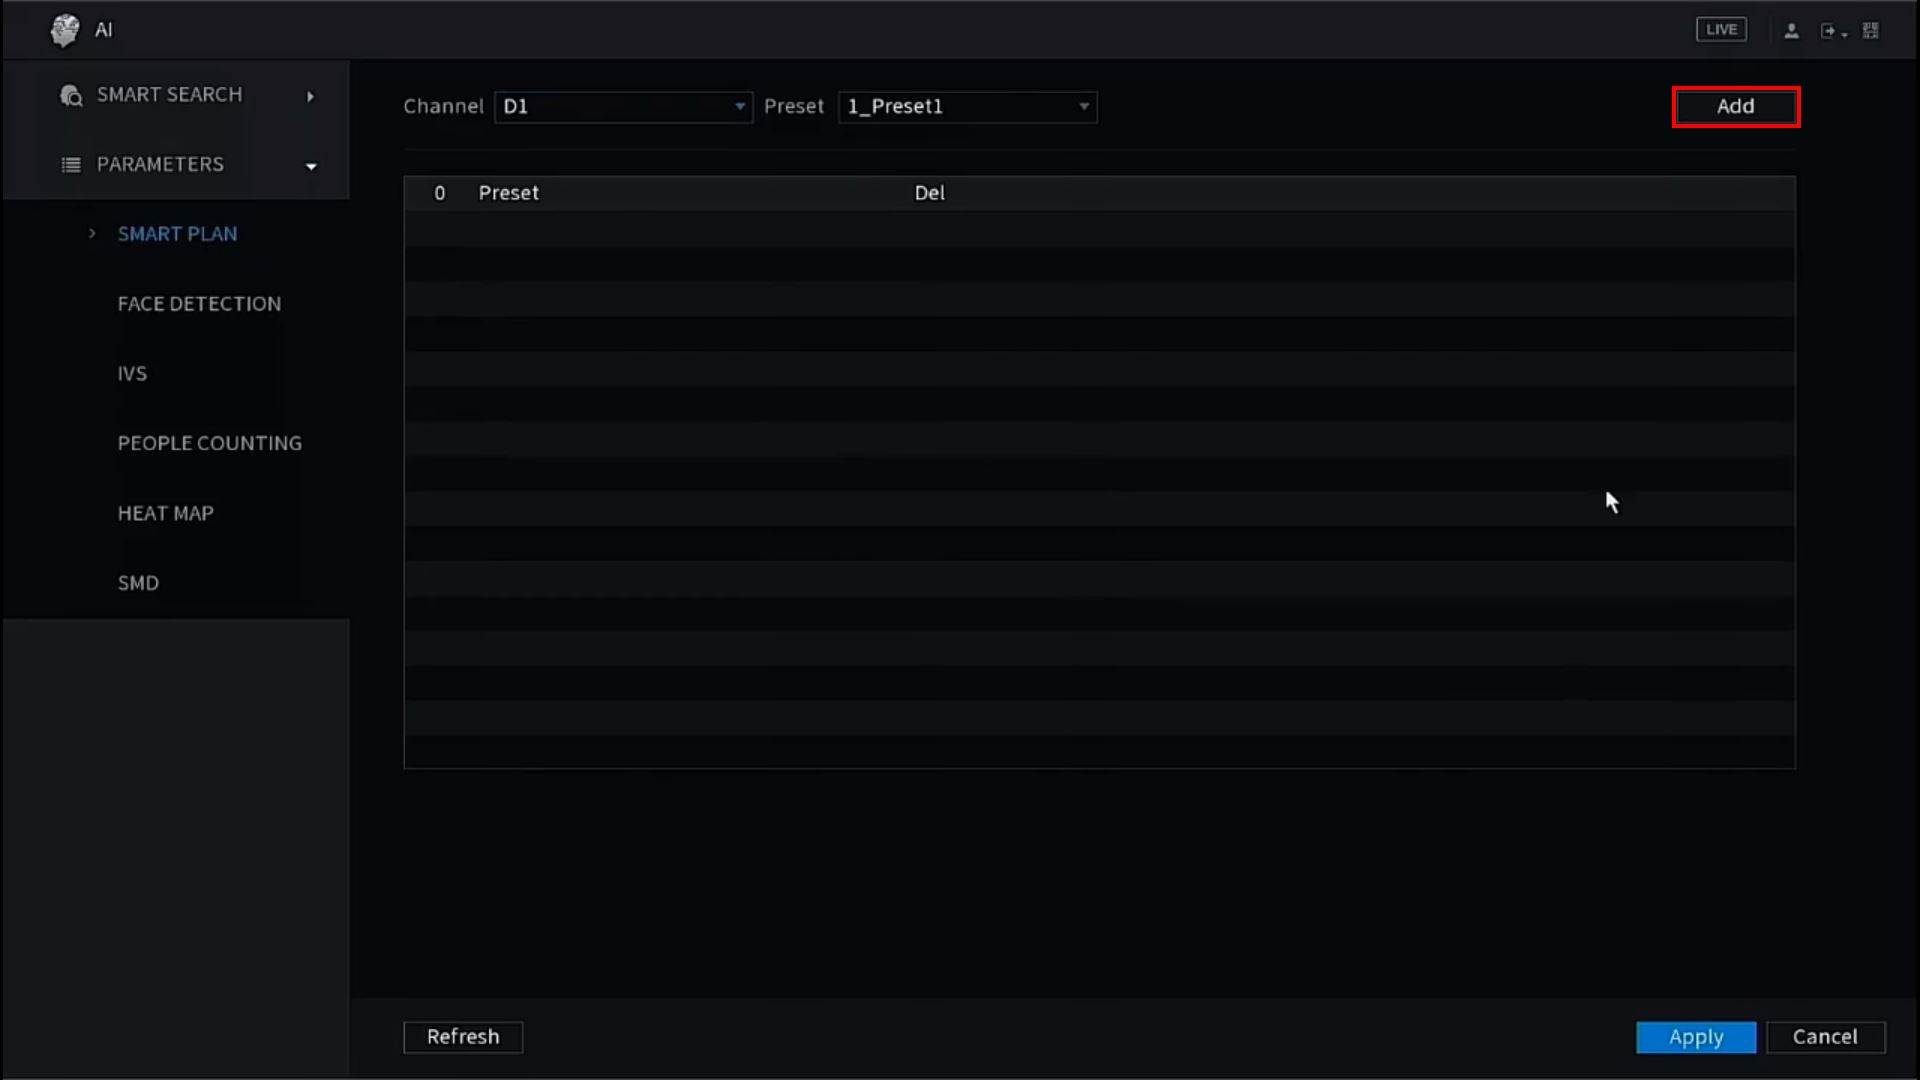1920x1080 pixels.
Task: Open Face Detection settings
Action: (x=199, y=304)
